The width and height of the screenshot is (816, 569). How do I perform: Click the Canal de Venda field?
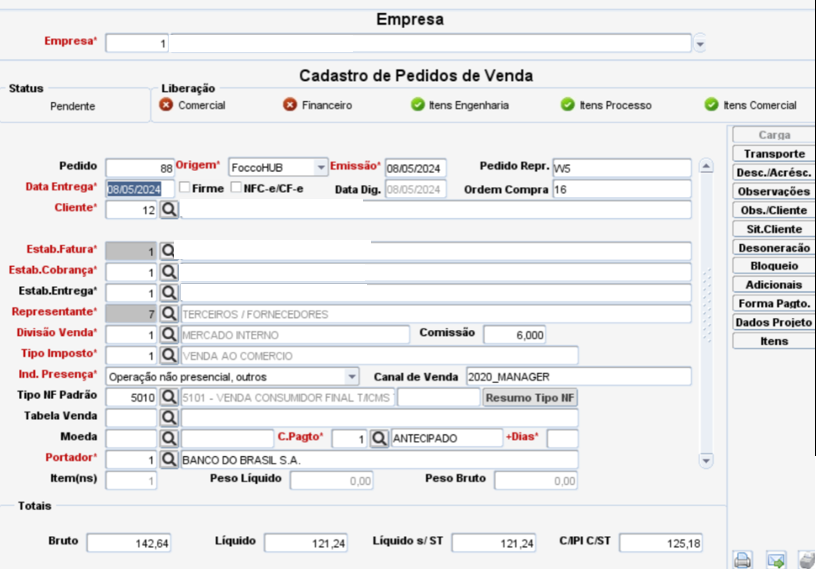(x=579, y=376)
